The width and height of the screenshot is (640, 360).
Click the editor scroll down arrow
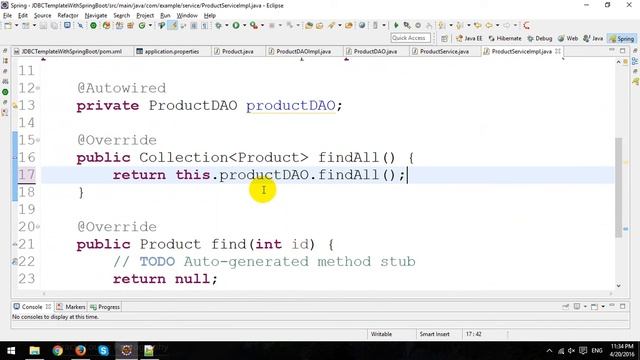(618, 286)
